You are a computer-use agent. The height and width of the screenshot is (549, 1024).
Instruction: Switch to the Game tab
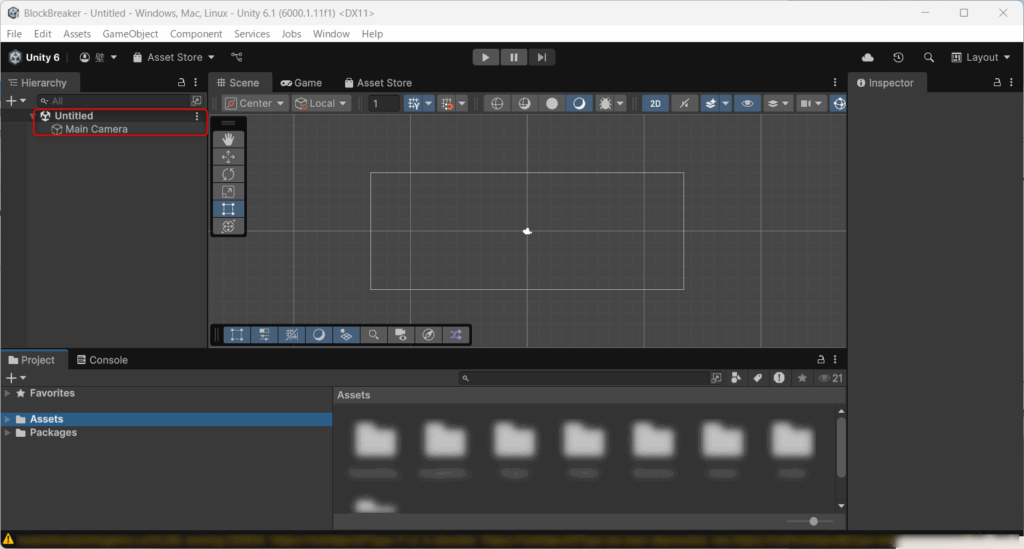(301, 83)
